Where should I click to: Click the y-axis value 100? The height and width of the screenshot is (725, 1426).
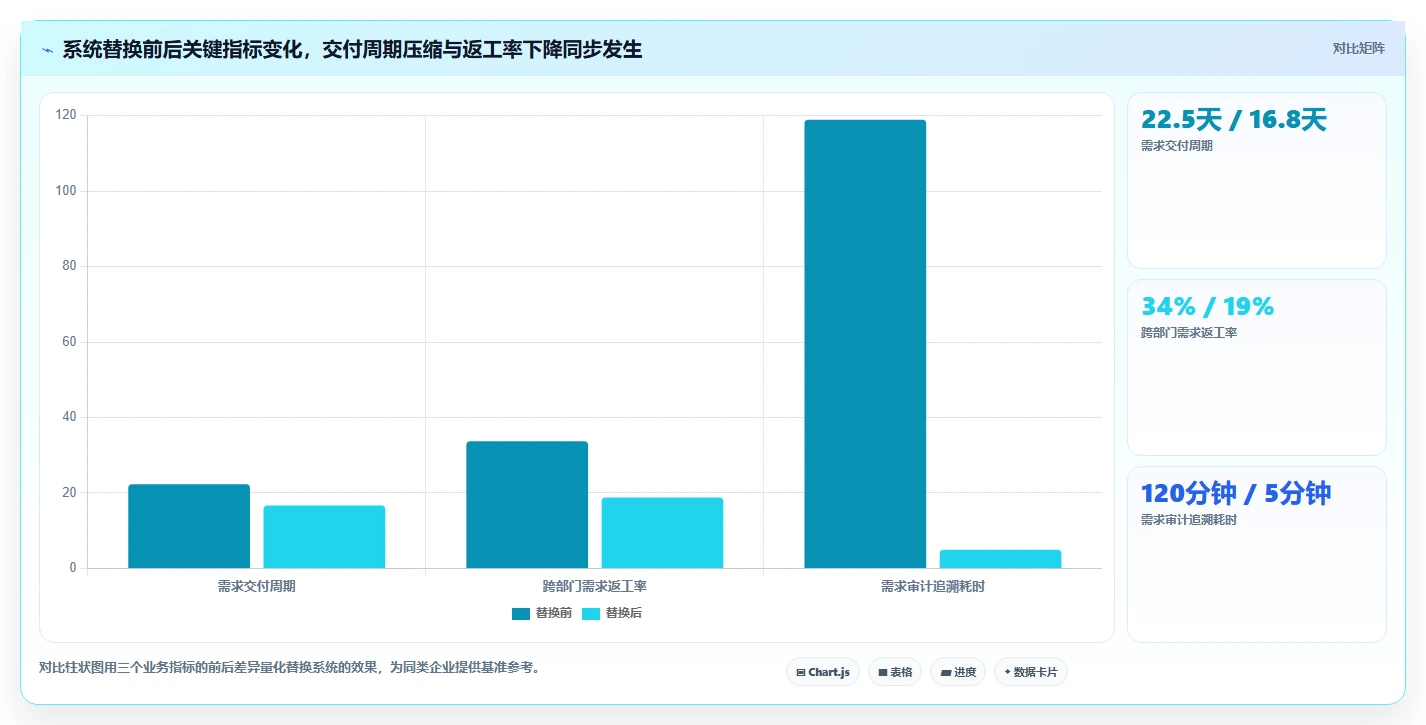point(66,191)
